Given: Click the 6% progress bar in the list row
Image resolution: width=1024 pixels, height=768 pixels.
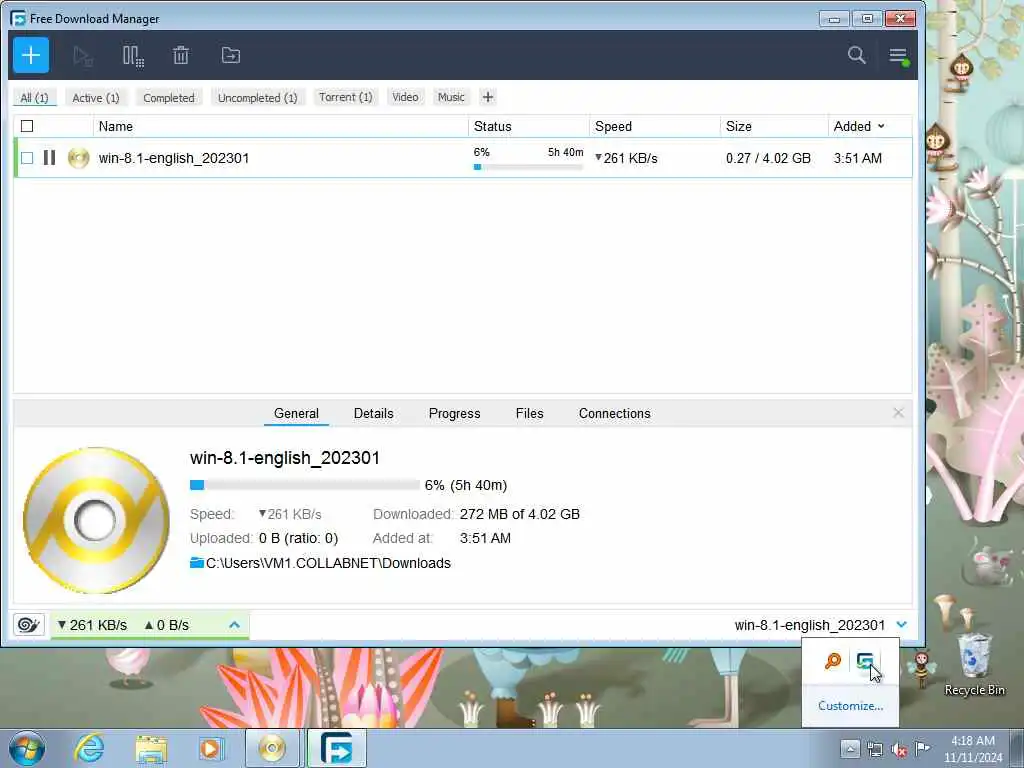Looking at the screenshot, I should coord(528,167).
